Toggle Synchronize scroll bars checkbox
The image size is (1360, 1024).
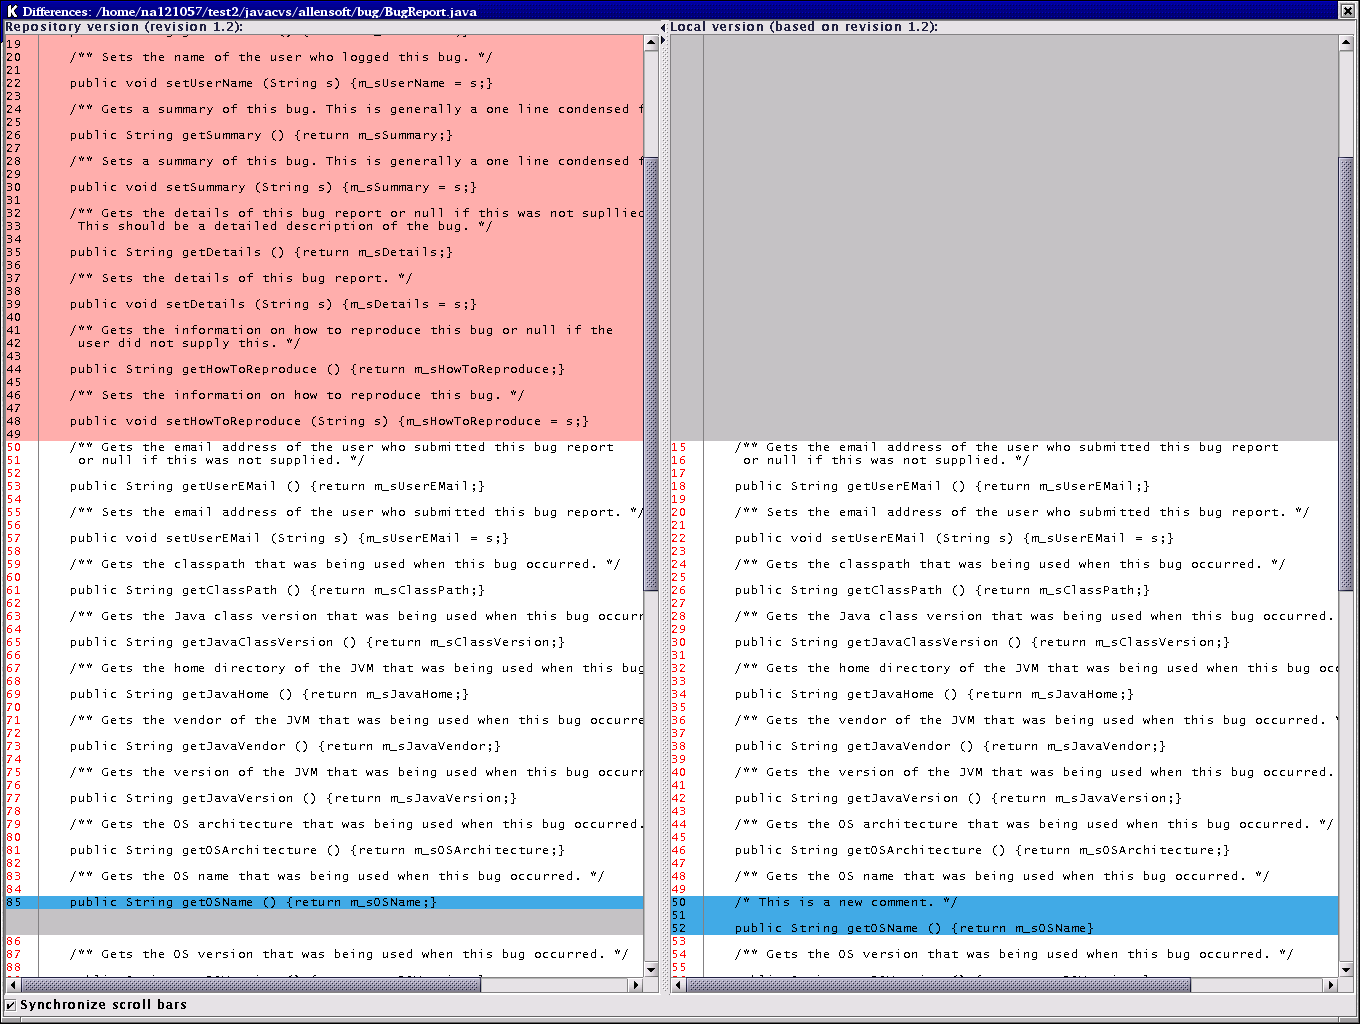[10, 1005]
